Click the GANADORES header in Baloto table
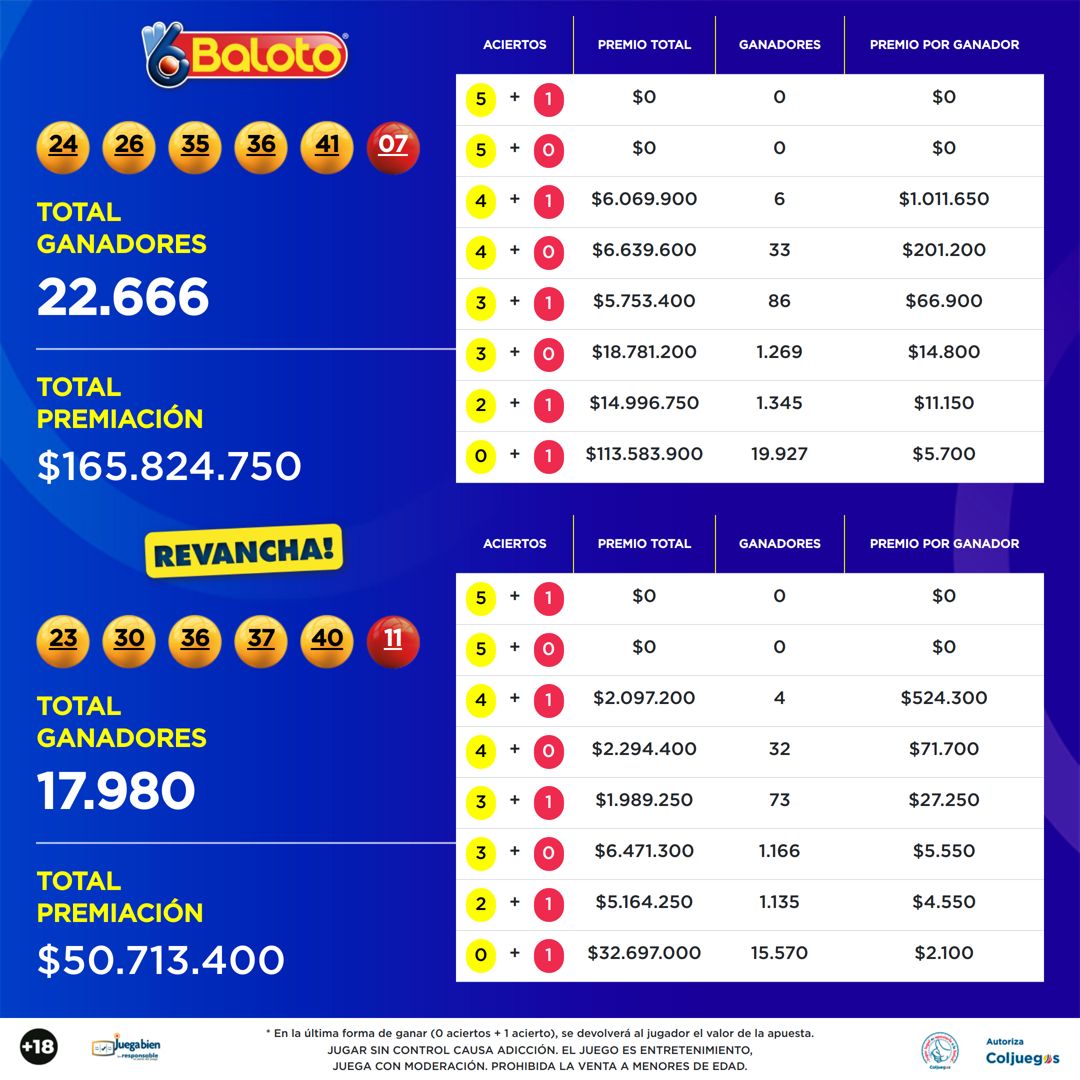 click(780, 45)
